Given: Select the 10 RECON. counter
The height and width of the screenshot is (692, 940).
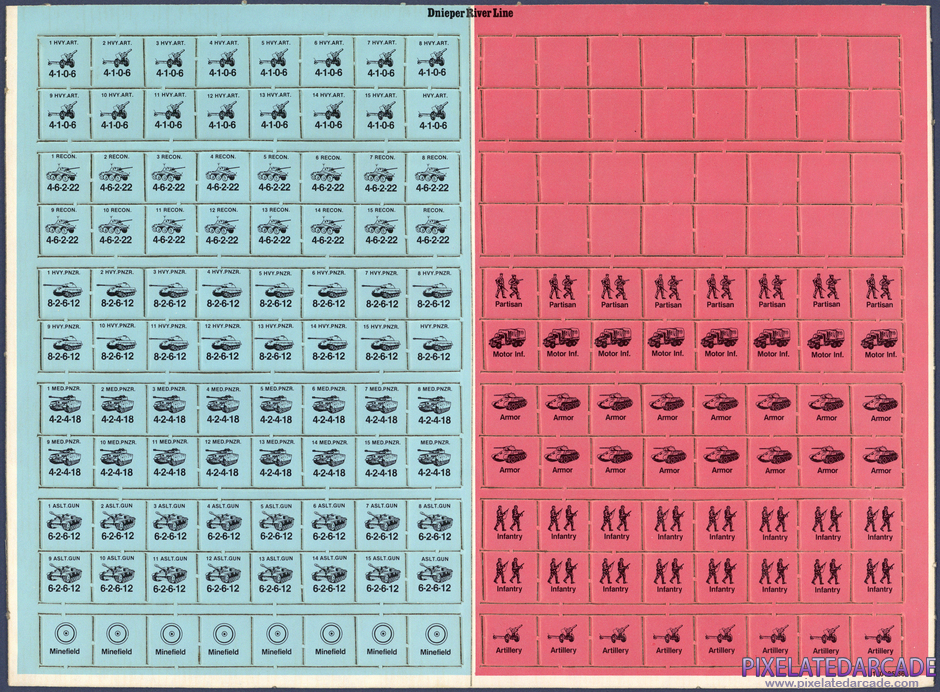Looking at the screenshot, I should 116,228.
